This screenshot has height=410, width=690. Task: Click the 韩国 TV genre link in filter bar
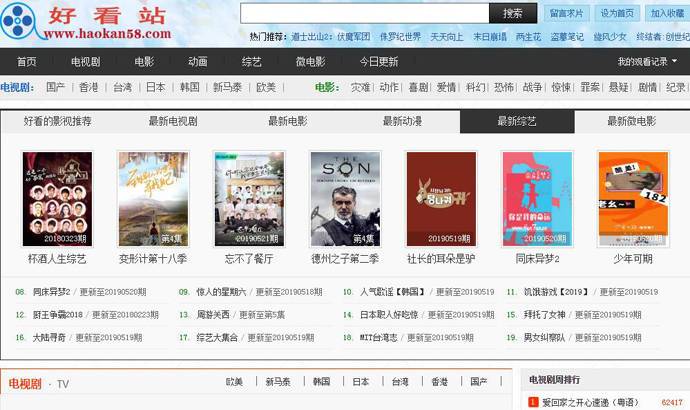click(x=190, y=87)
